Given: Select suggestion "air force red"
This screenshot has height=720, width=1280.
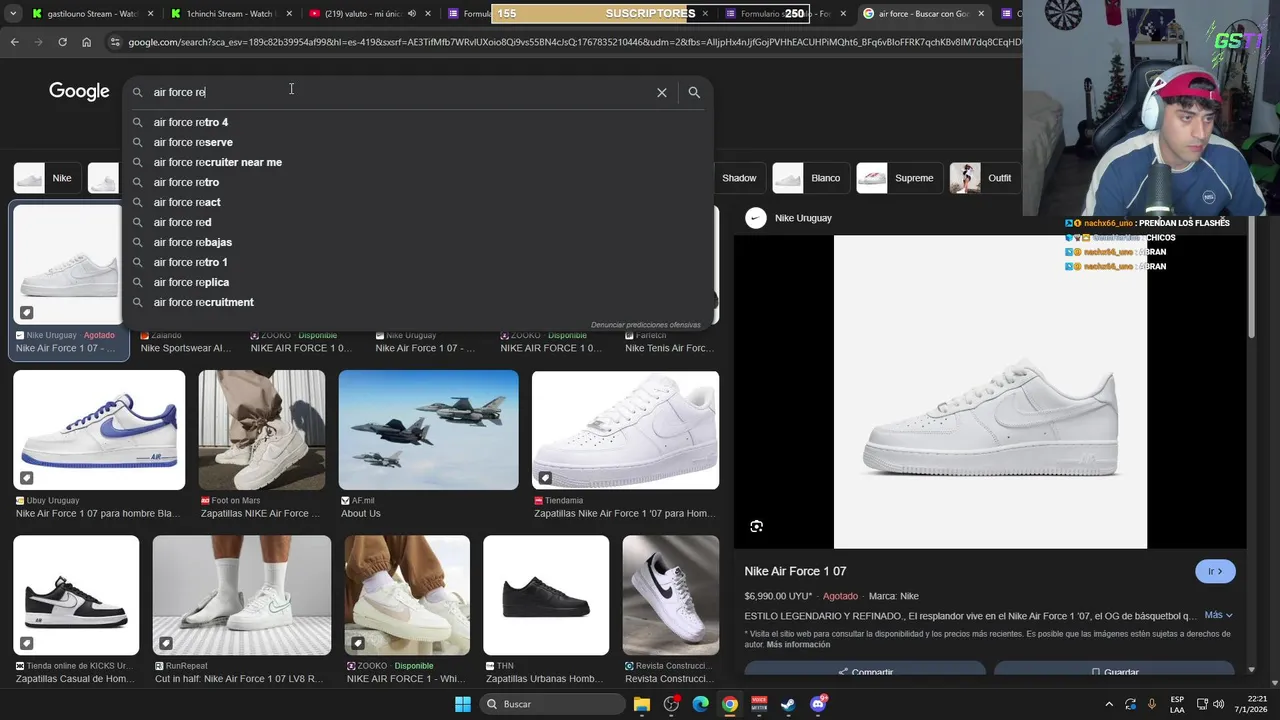Looking at the screenshot, I should tap(418, 222).
